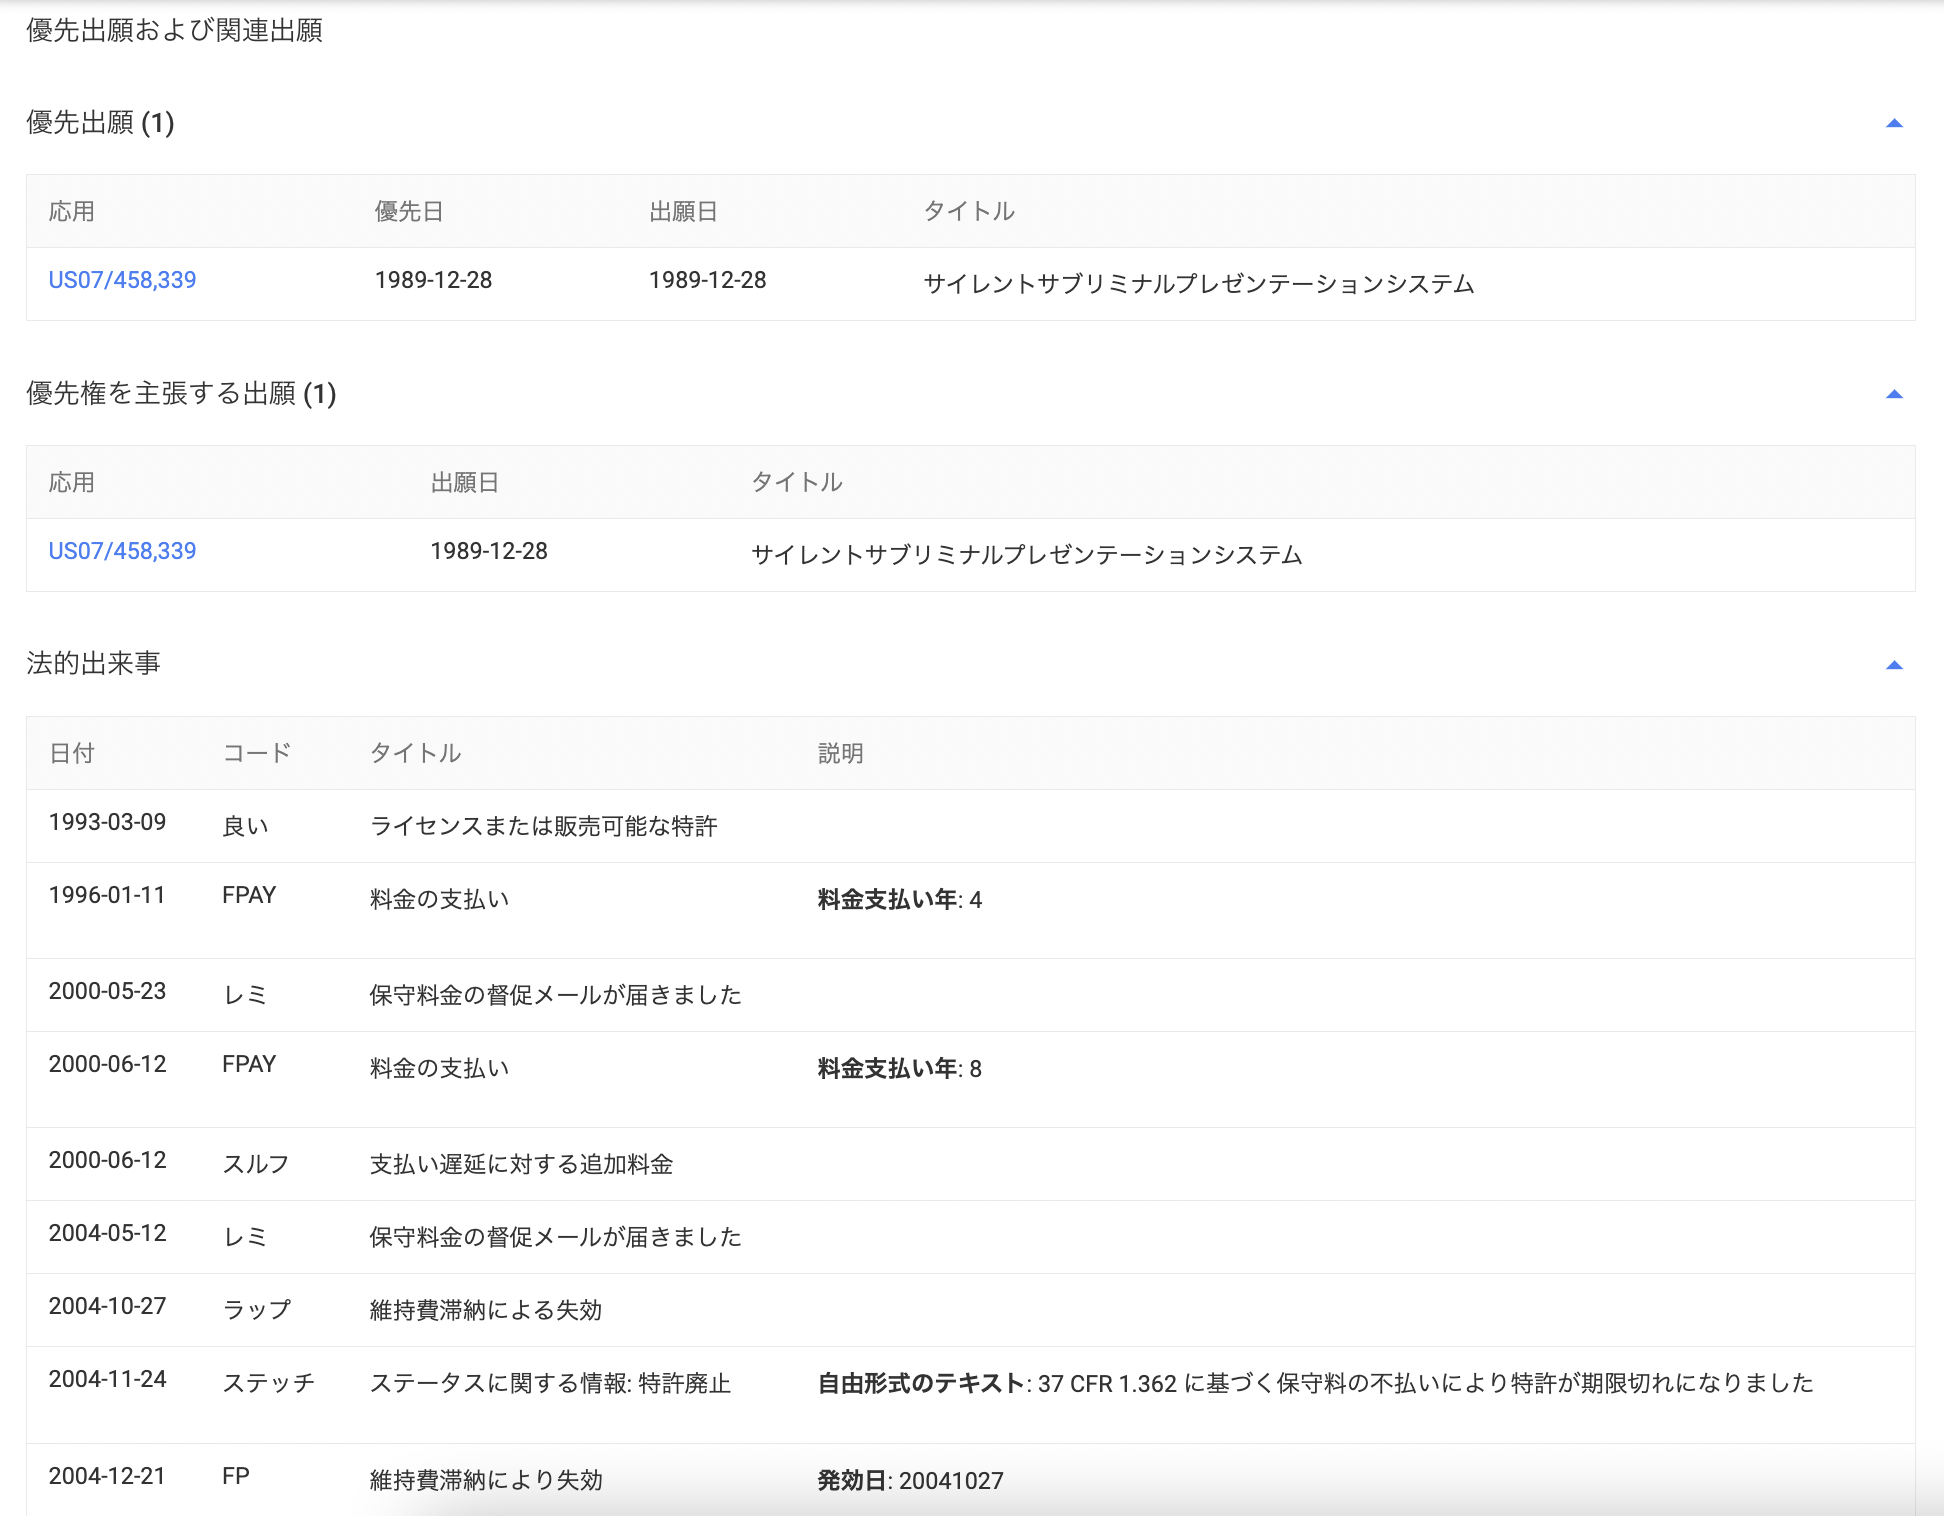The image size is (1944, 1516).
Task: Click the 優先日 column header
Action: [408, 211]
